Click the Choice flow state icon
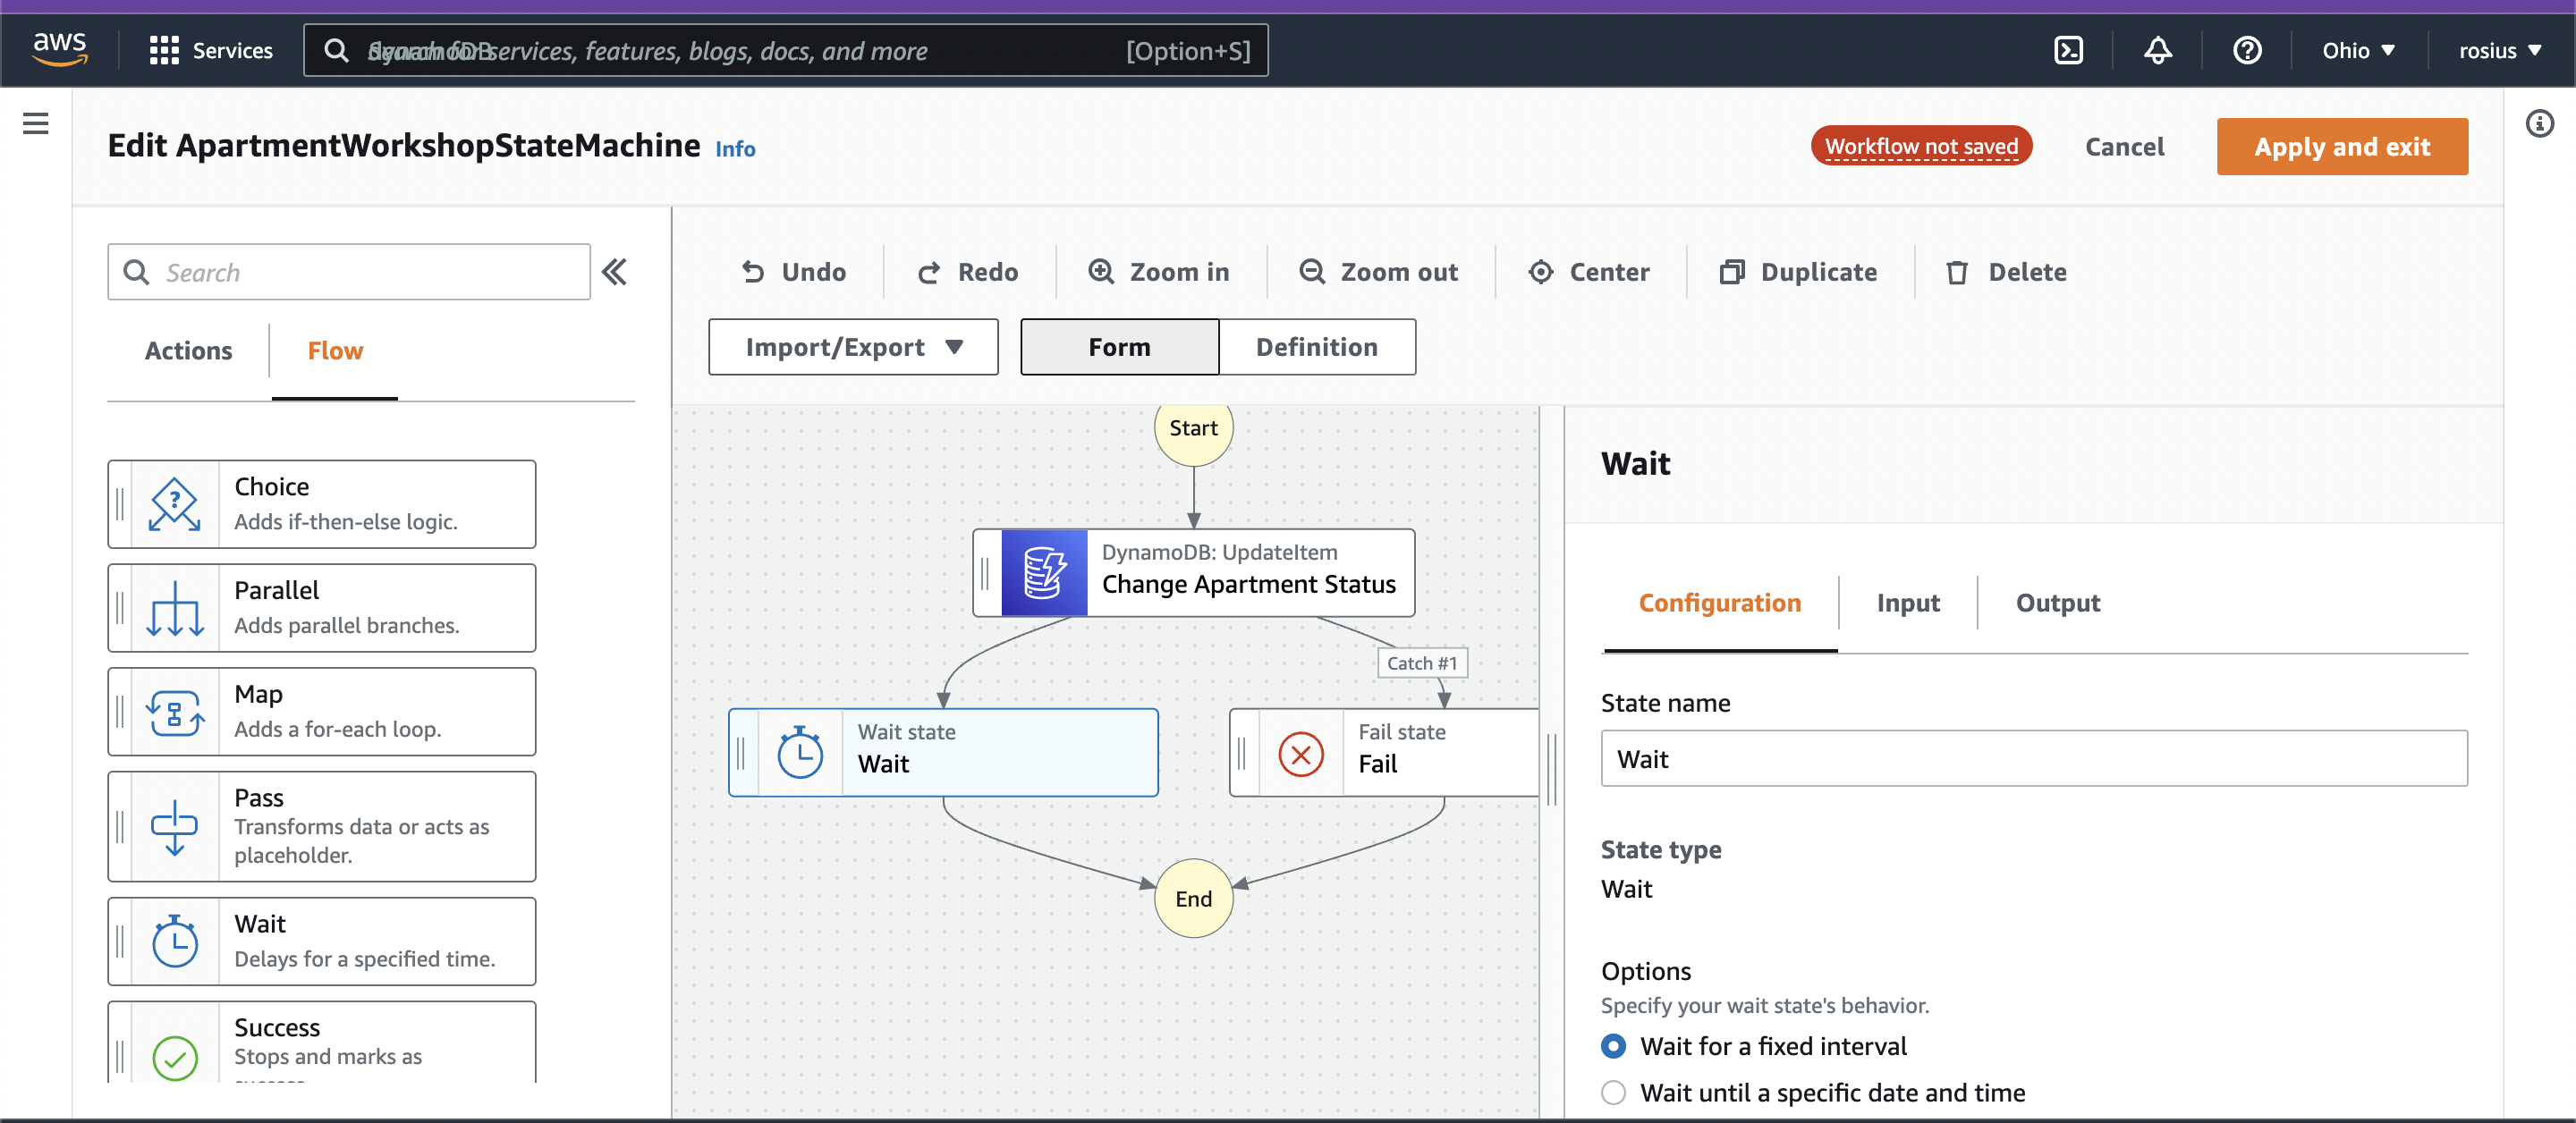This screenshot has width=2576, height=1123. [175, 504]
